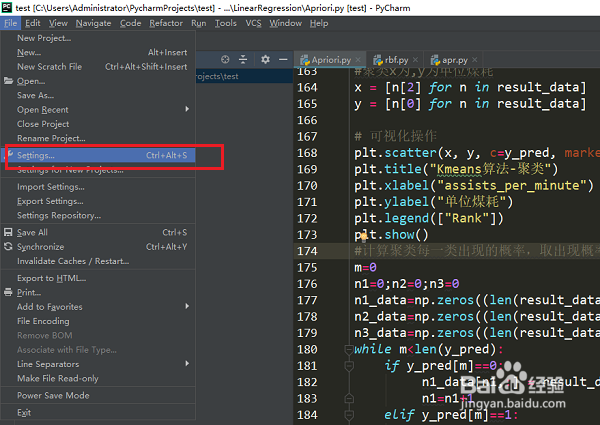
Task: Select Invalidate Caches / Restart...
Action: [98, 261]
